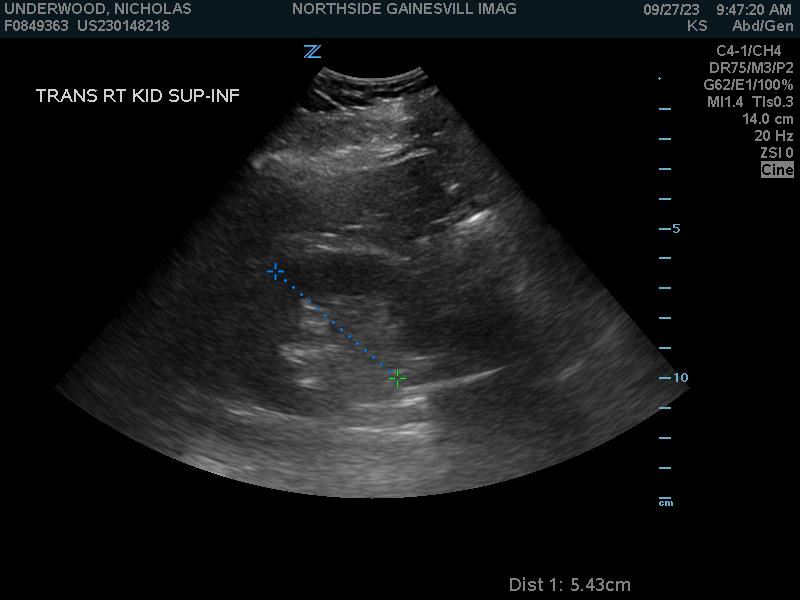The width and height of the screenshot is (800, 600).
Task: Click the blue caliper cross marker
Action: click(275, 271)
